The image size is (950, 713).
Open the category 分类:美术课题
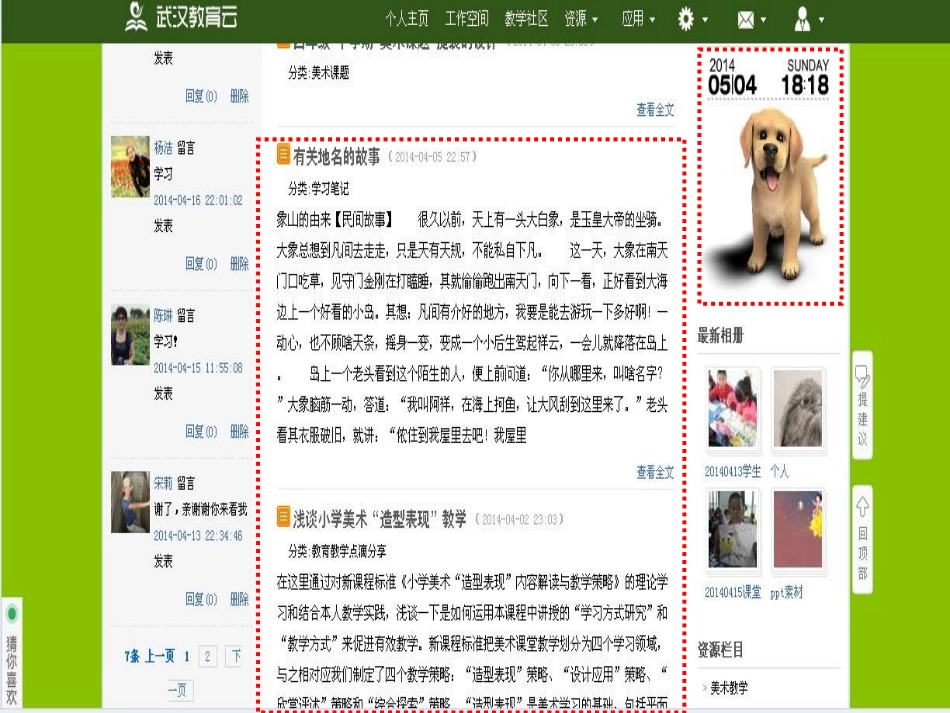(319, 73)
